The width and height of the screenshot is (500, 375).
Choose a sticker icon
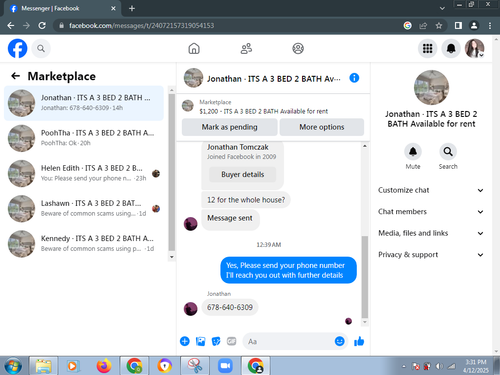(x=216, y=341)
